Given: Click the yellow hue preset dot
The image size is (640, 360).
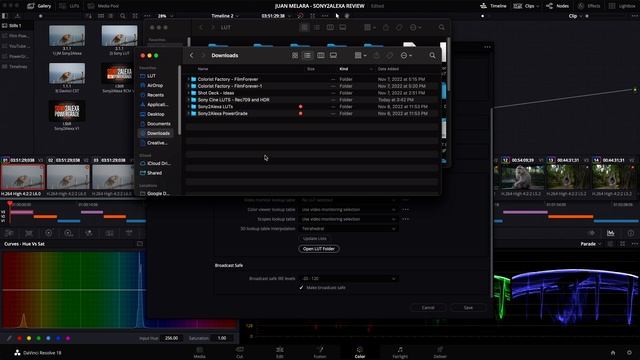Looking at the screenshot, I should (x=29, y=338).
